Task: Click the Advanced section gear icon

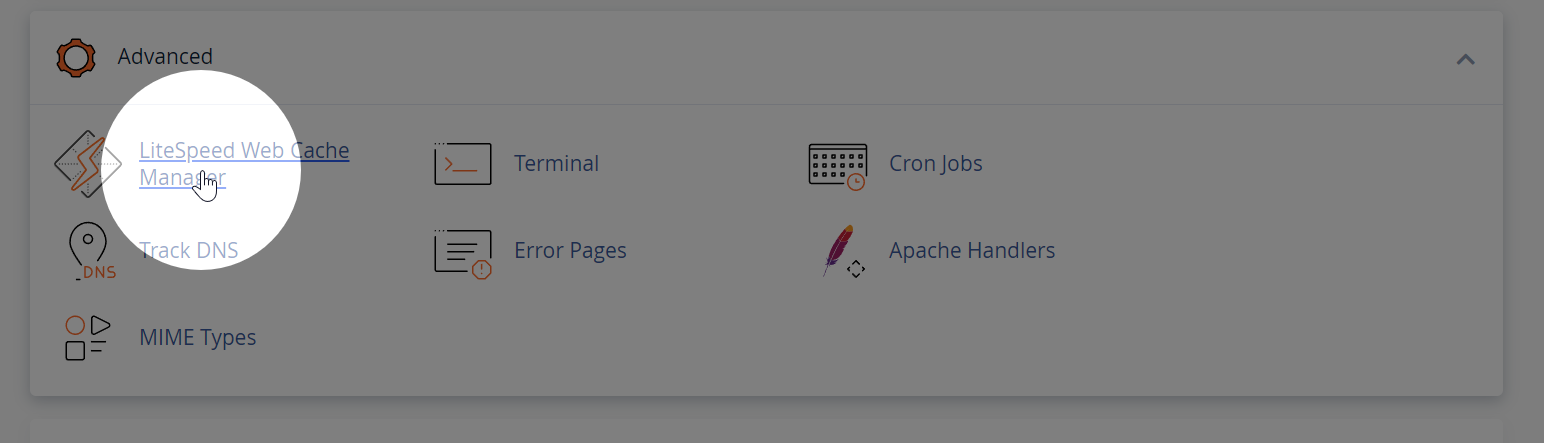Action: 76,58
